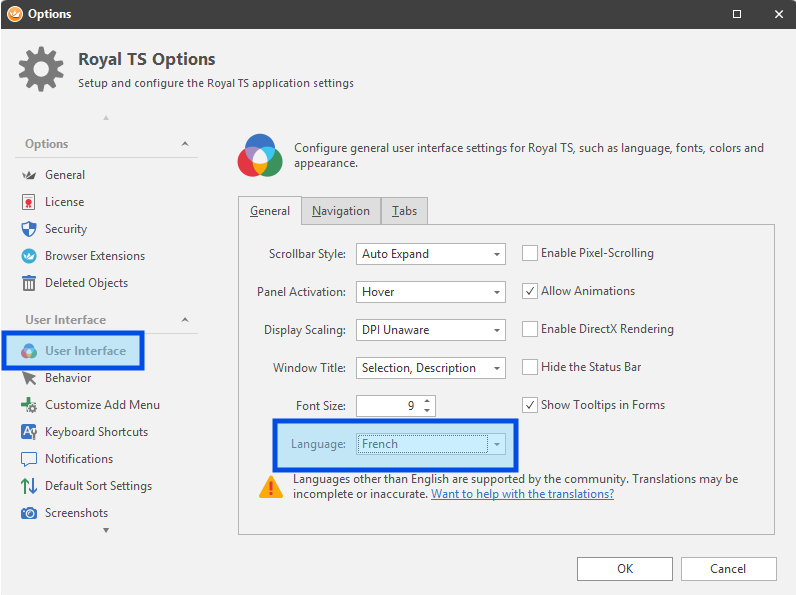Open the Security options page
Screen dimensions: 796x595
coord(66,229)
